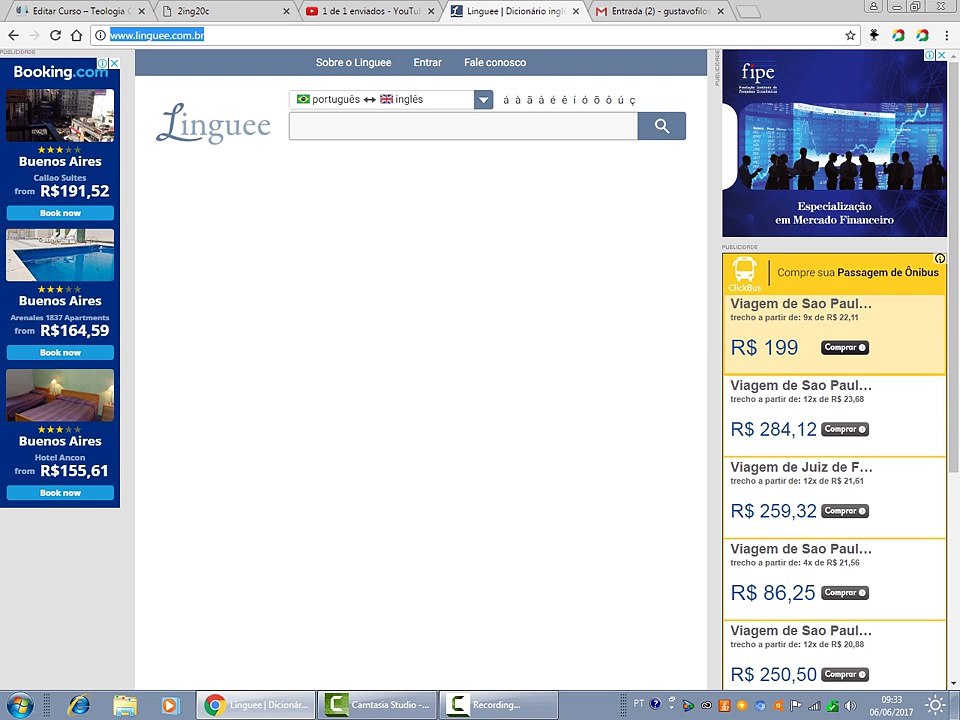Click Comprar for the R$ 199 trip
The image size is (960, 720).
click(x=844, y=348)
